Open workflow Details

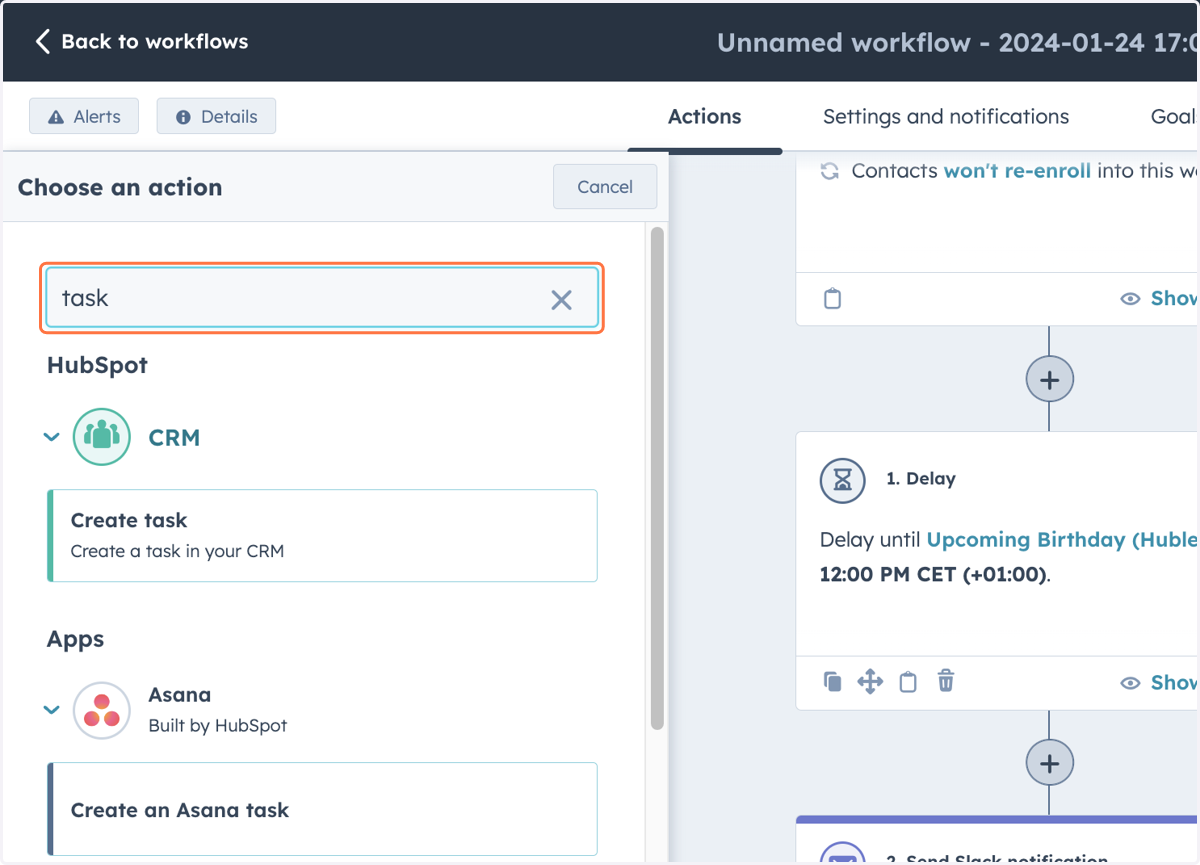(216, 116)
